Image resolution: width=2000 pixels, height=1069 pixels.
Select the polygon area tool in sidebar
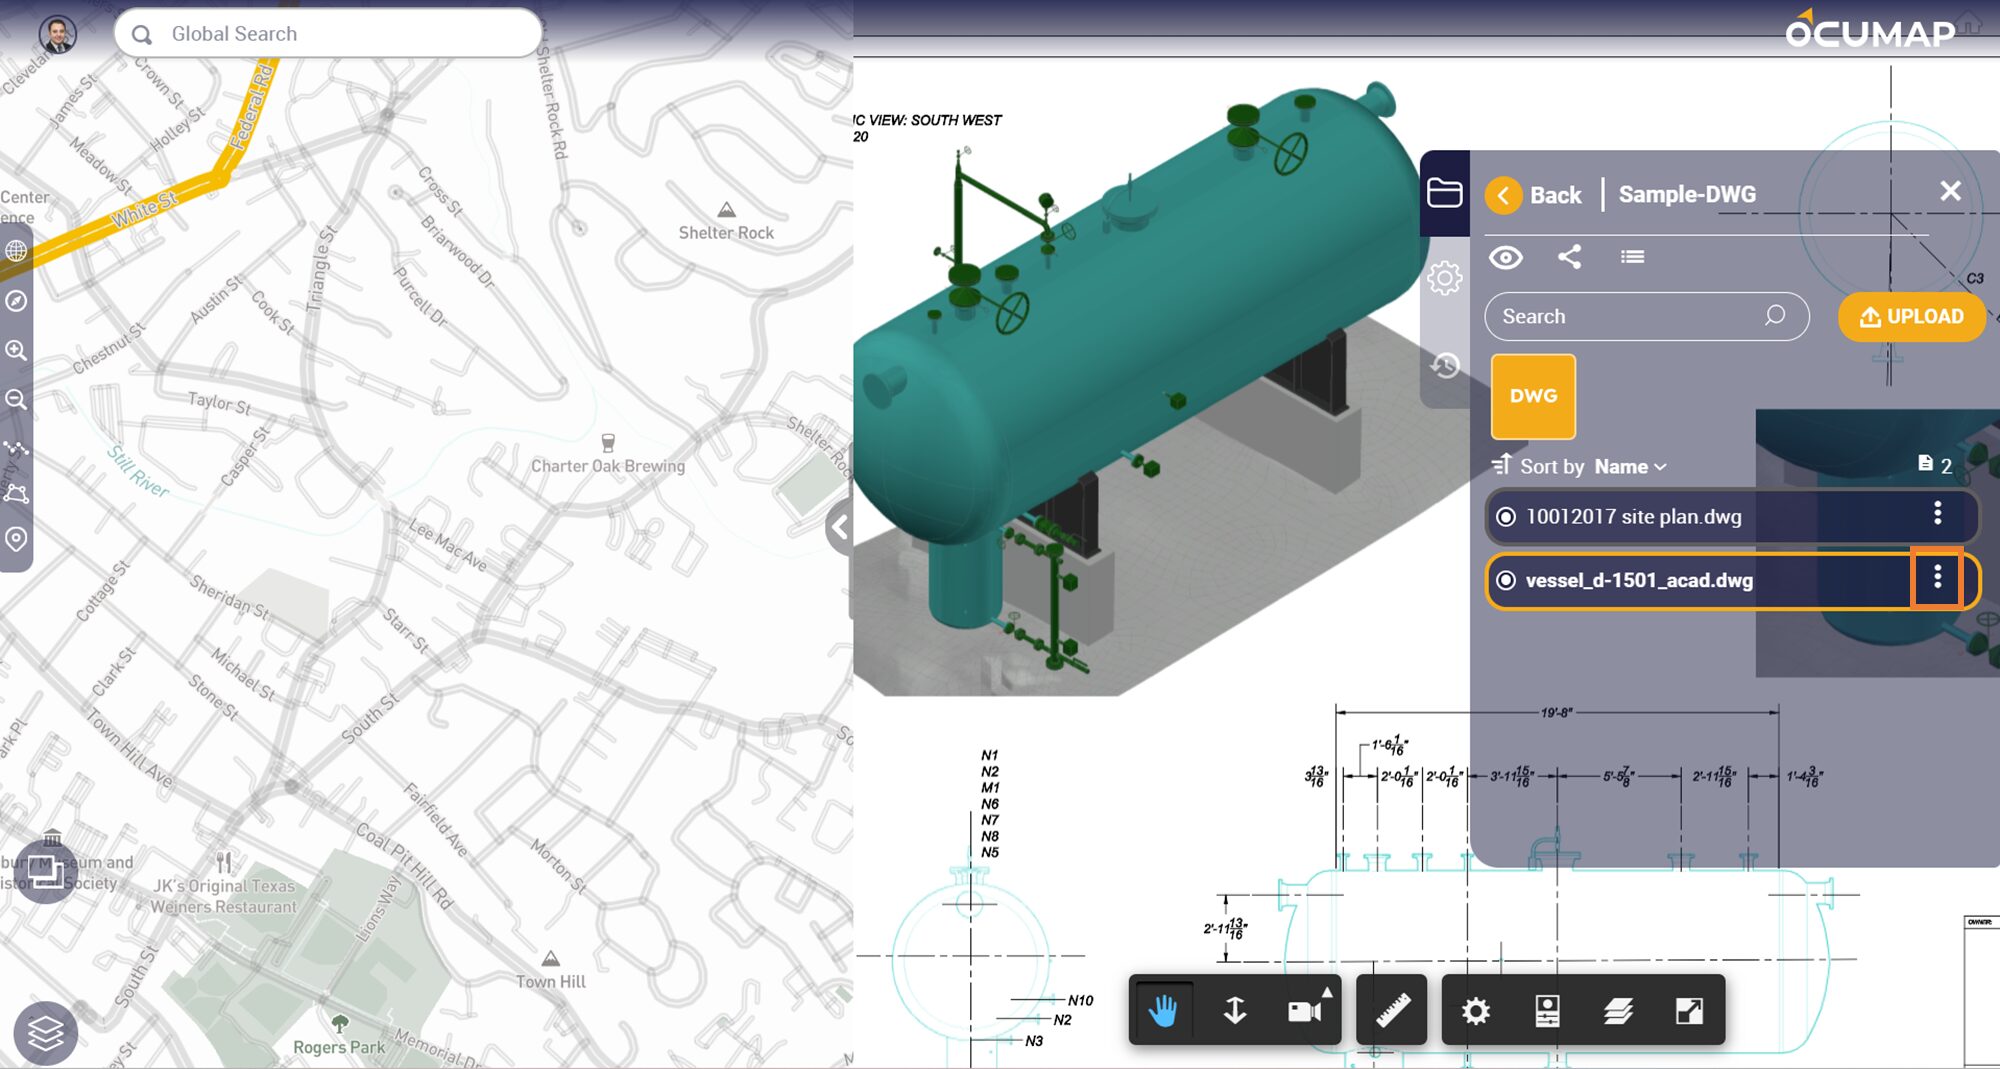pos(16,493)
